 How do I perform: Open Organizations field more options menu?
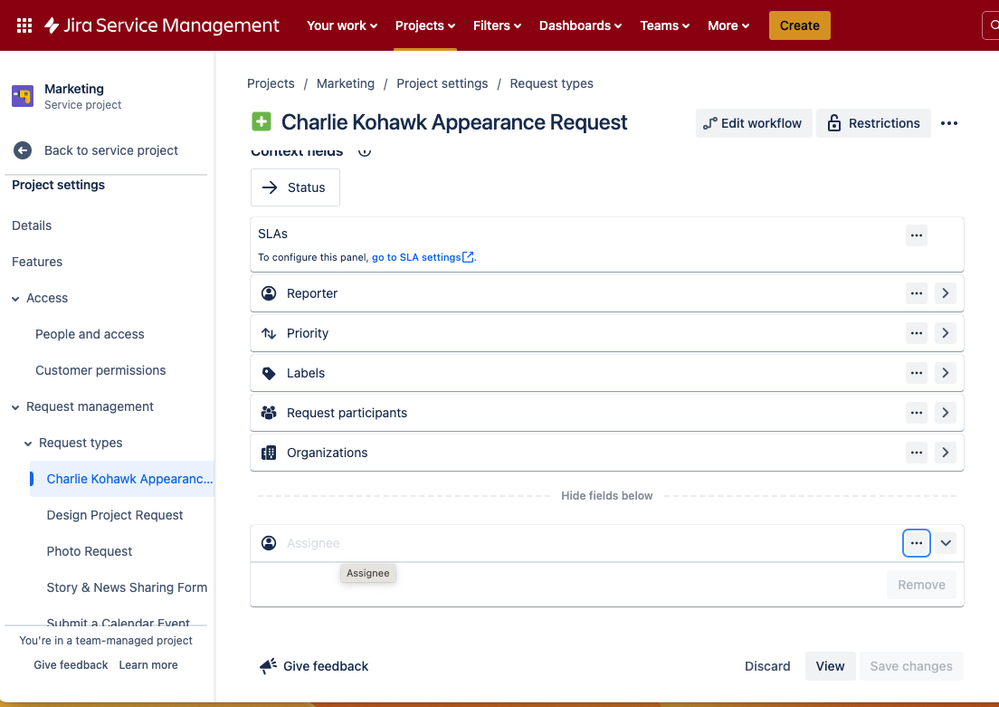[x=916, y=453]
